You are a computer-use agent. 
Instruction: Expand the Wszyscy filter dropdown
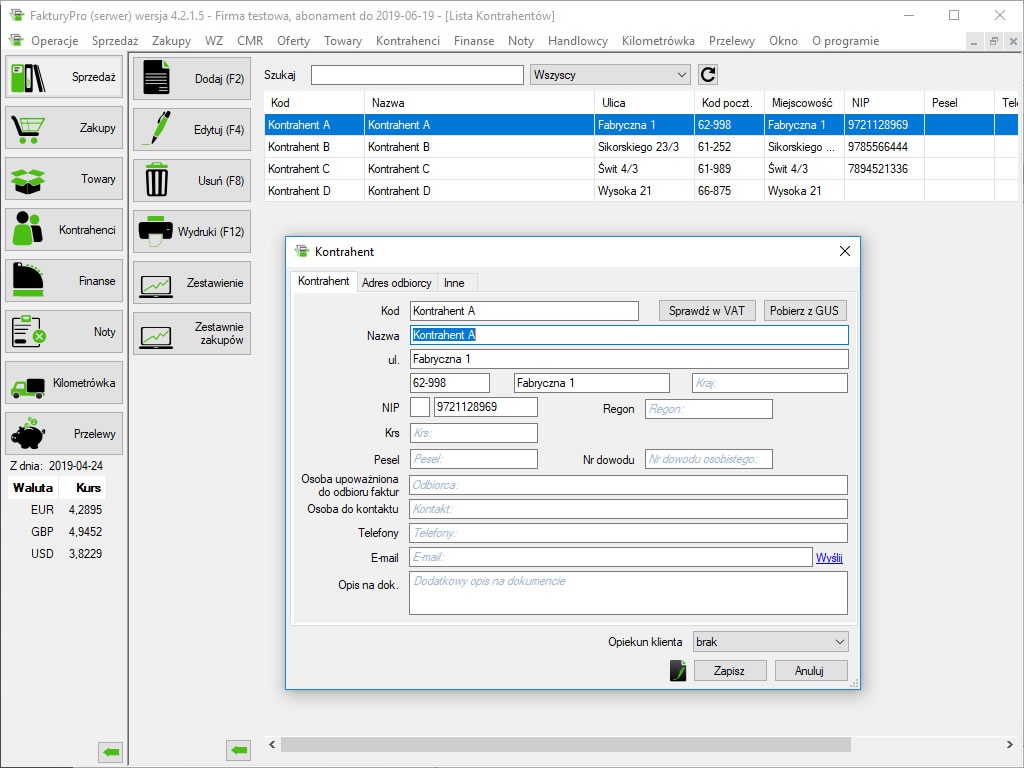pyautogui.click(x=611, y=75)
